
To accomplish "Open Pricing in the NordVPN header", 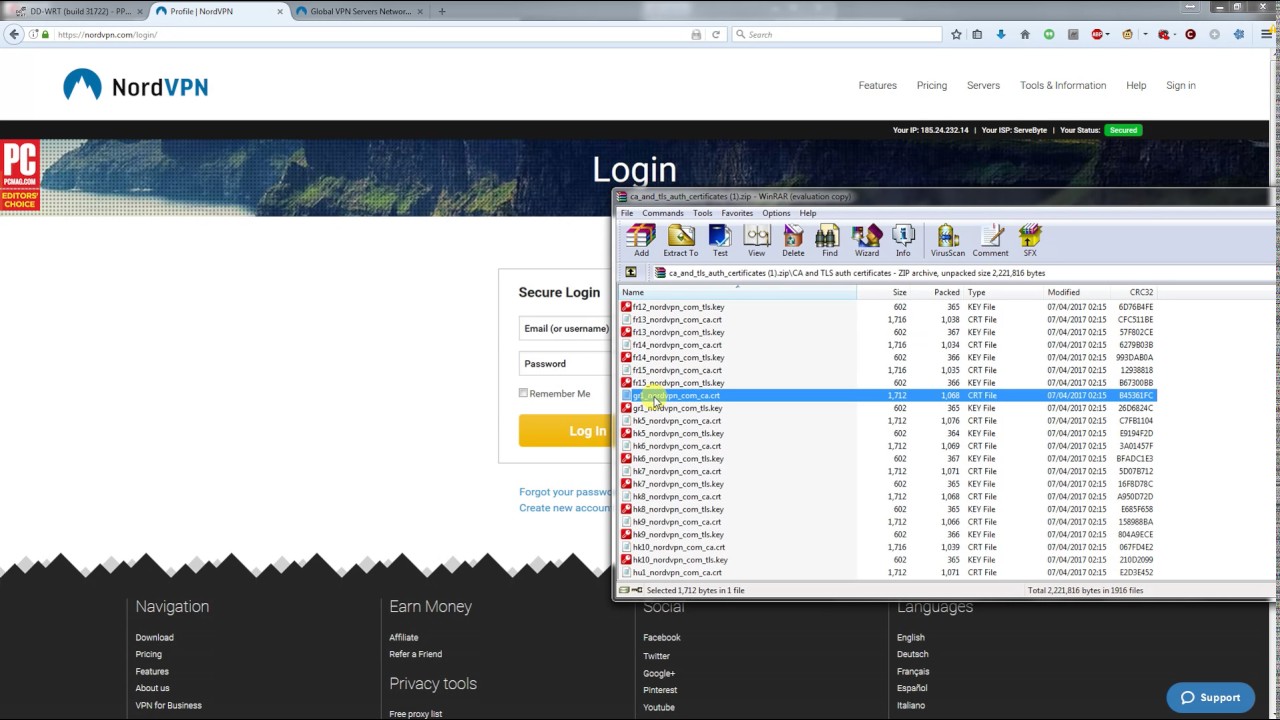I will tap(932, 85).
